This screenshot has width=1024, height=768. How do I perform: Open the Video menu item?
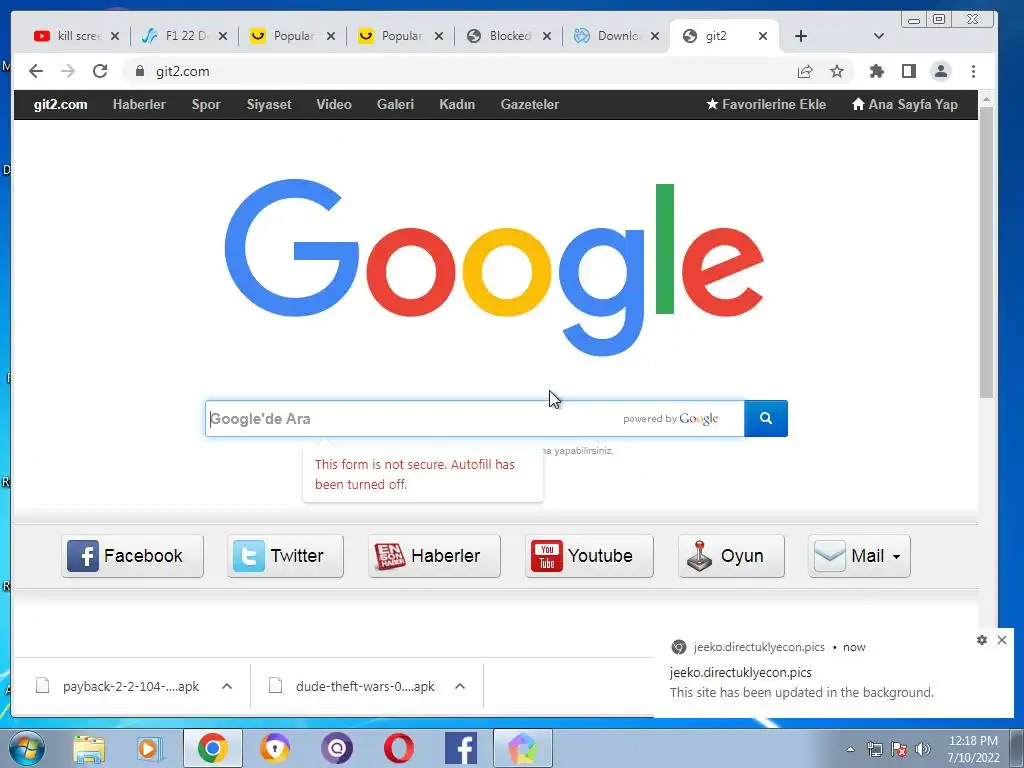point(334,104)
